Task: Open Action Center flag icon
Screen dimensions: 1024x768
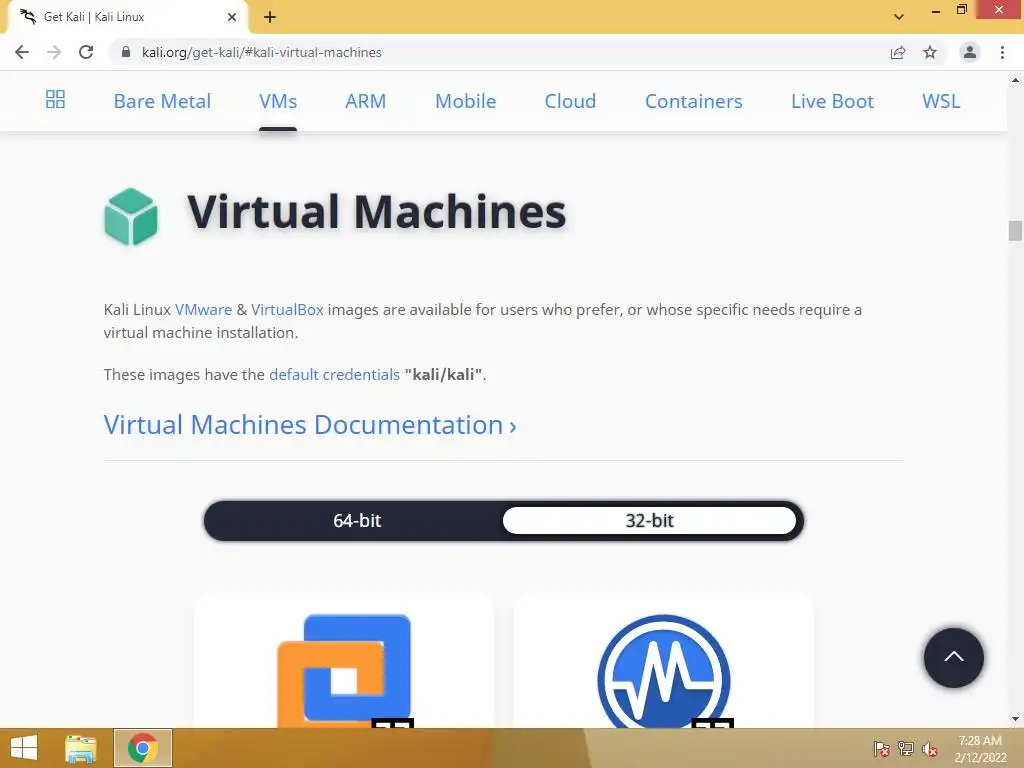Action: (881, 749)
